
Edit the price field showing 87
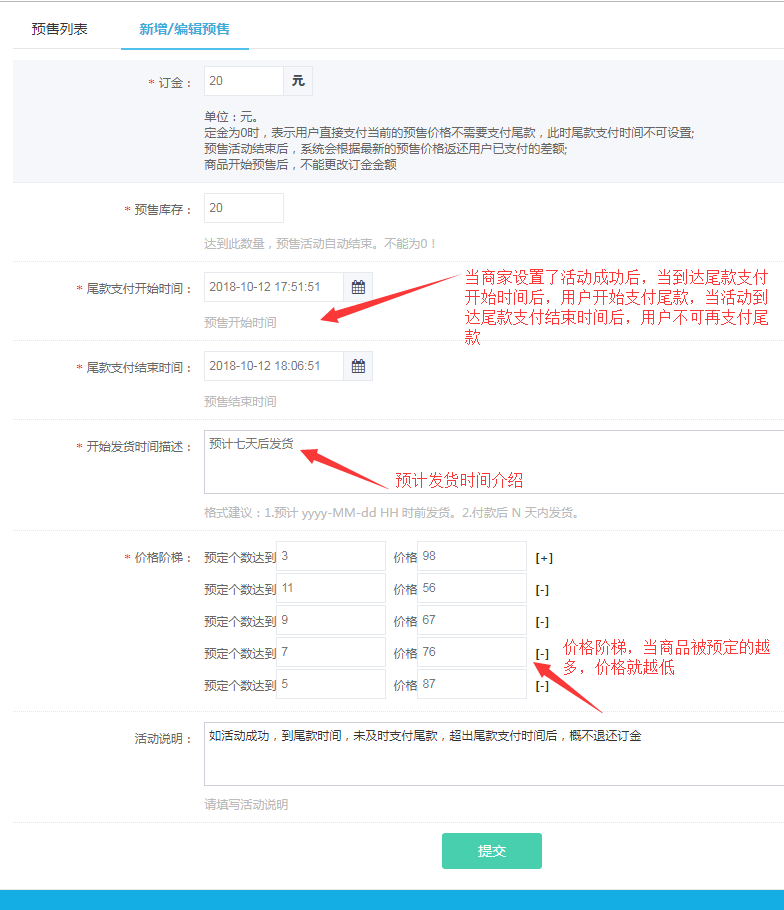coord(471,685)
